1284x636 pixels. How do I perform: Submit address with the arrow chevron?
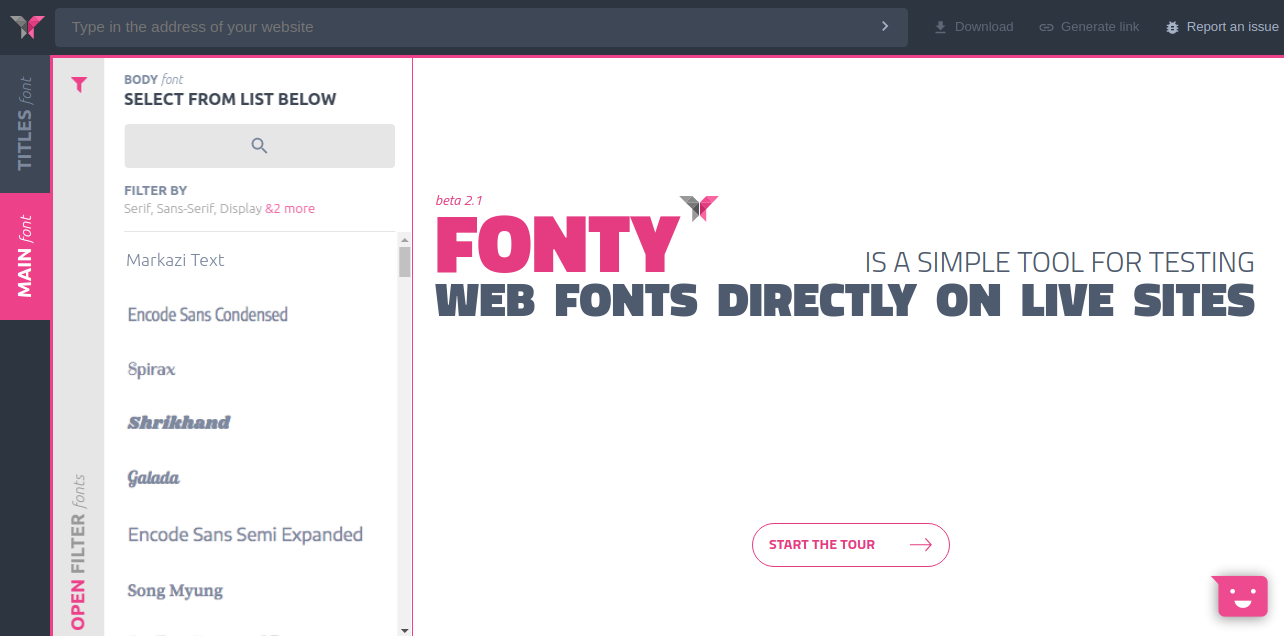885,26
